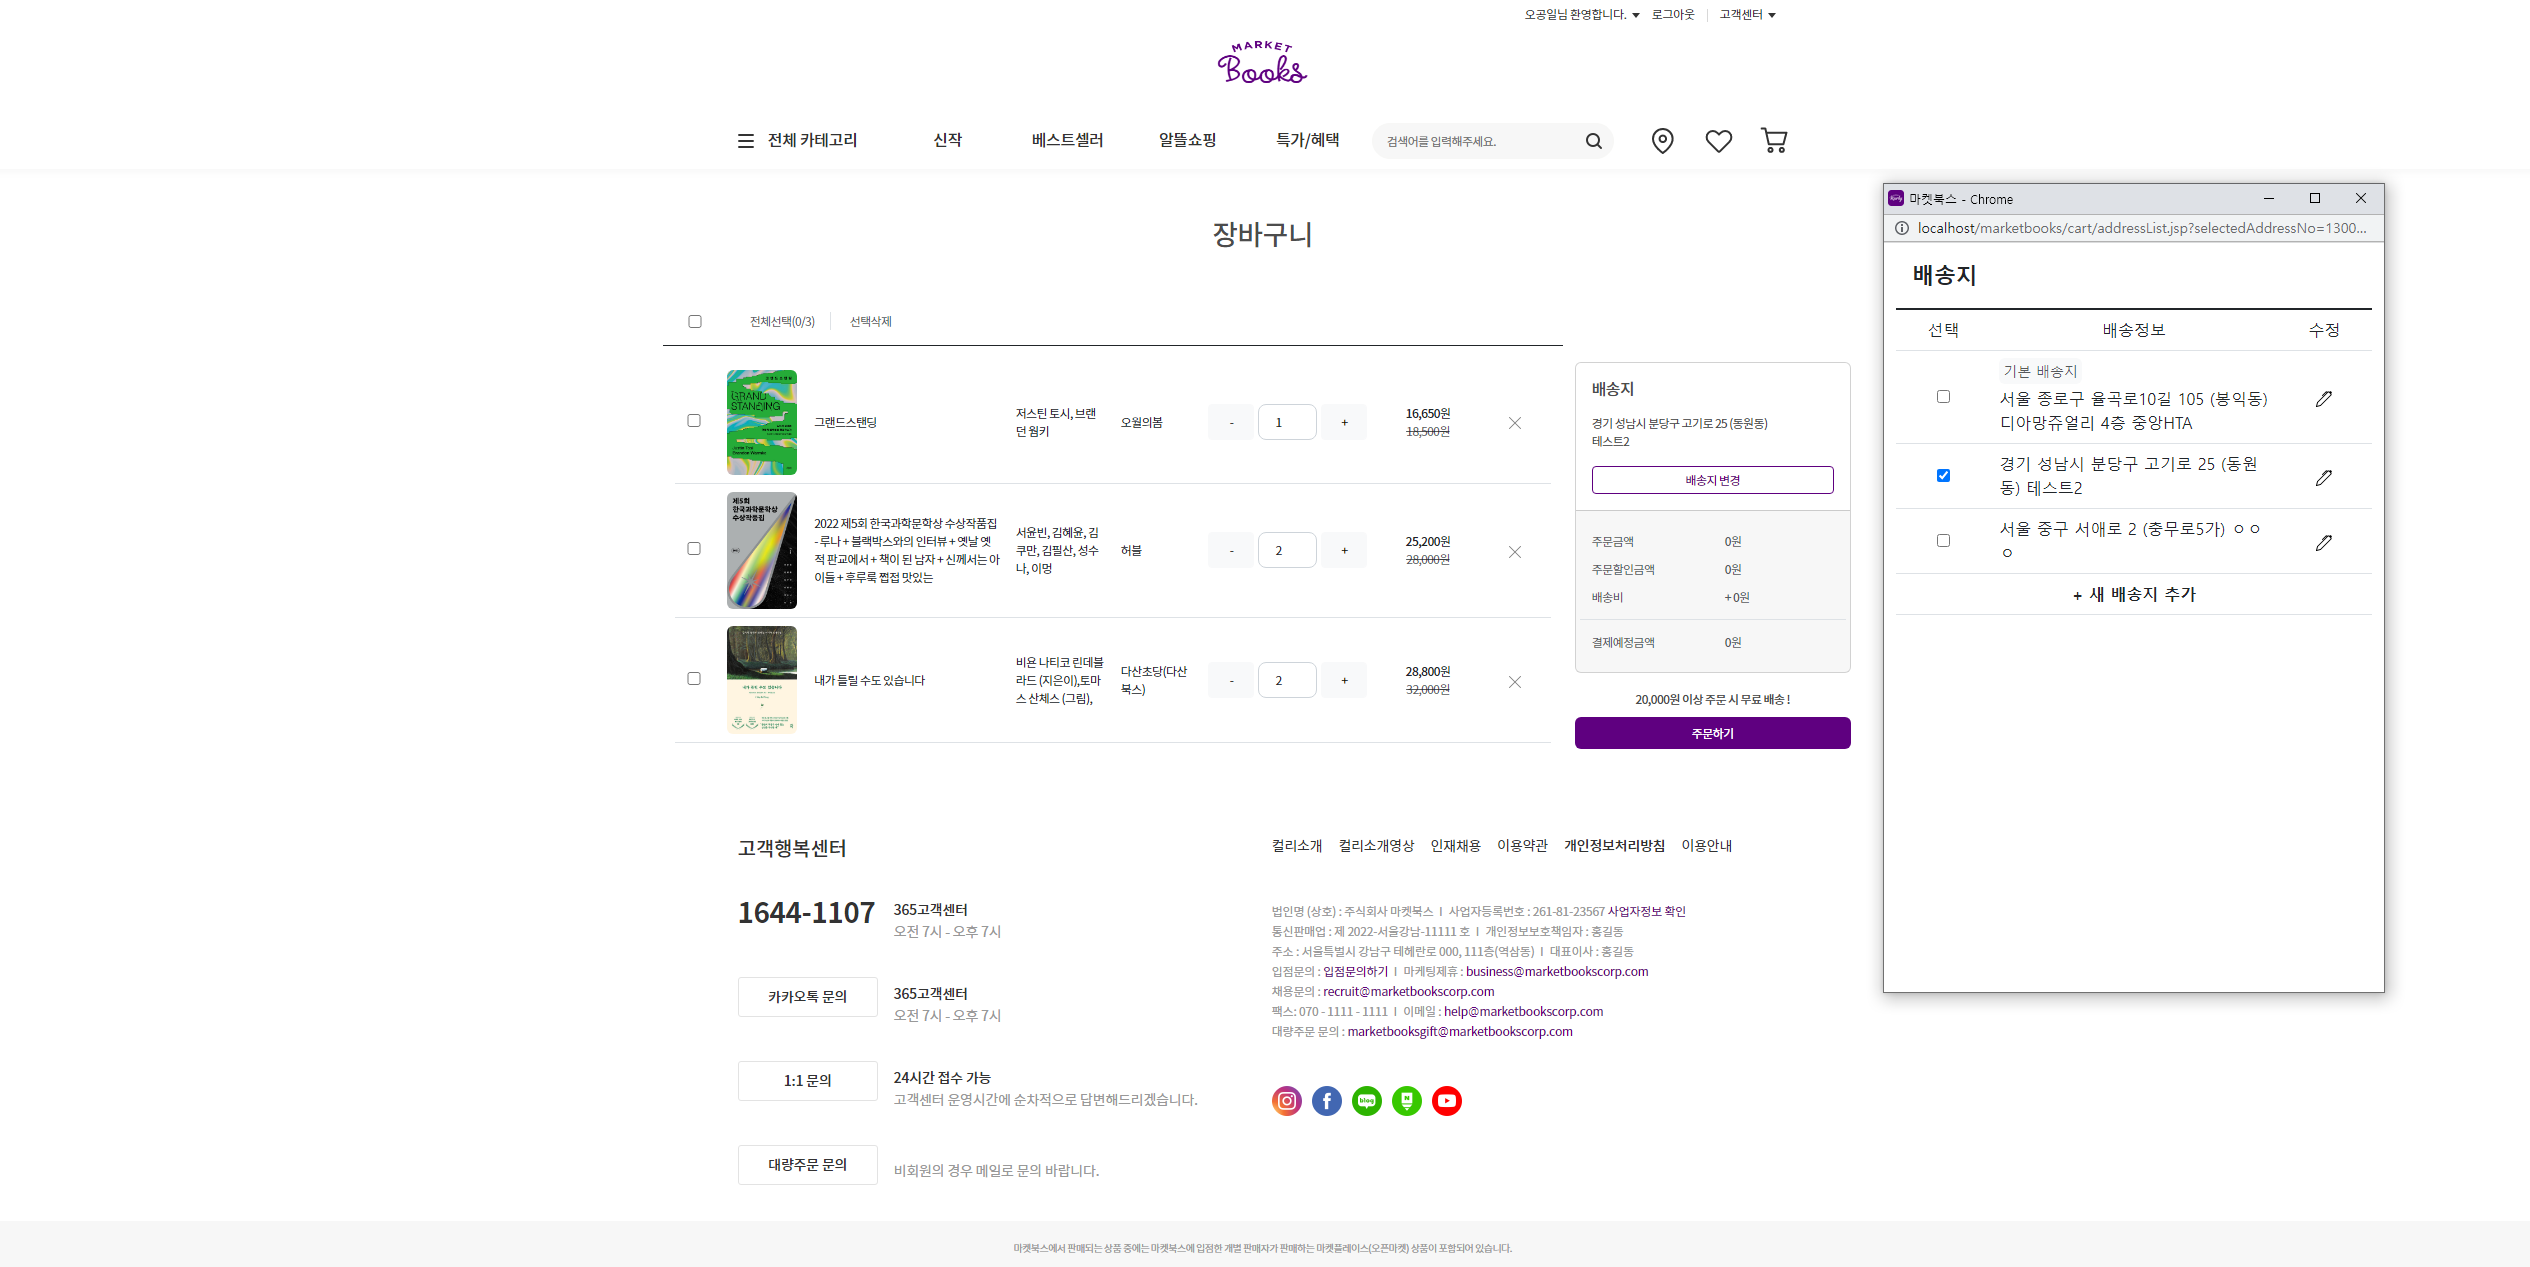2530x1267 pixels.
Task: Go to the 베스트셀러 menu
Action: click(x=1067, y=141)
